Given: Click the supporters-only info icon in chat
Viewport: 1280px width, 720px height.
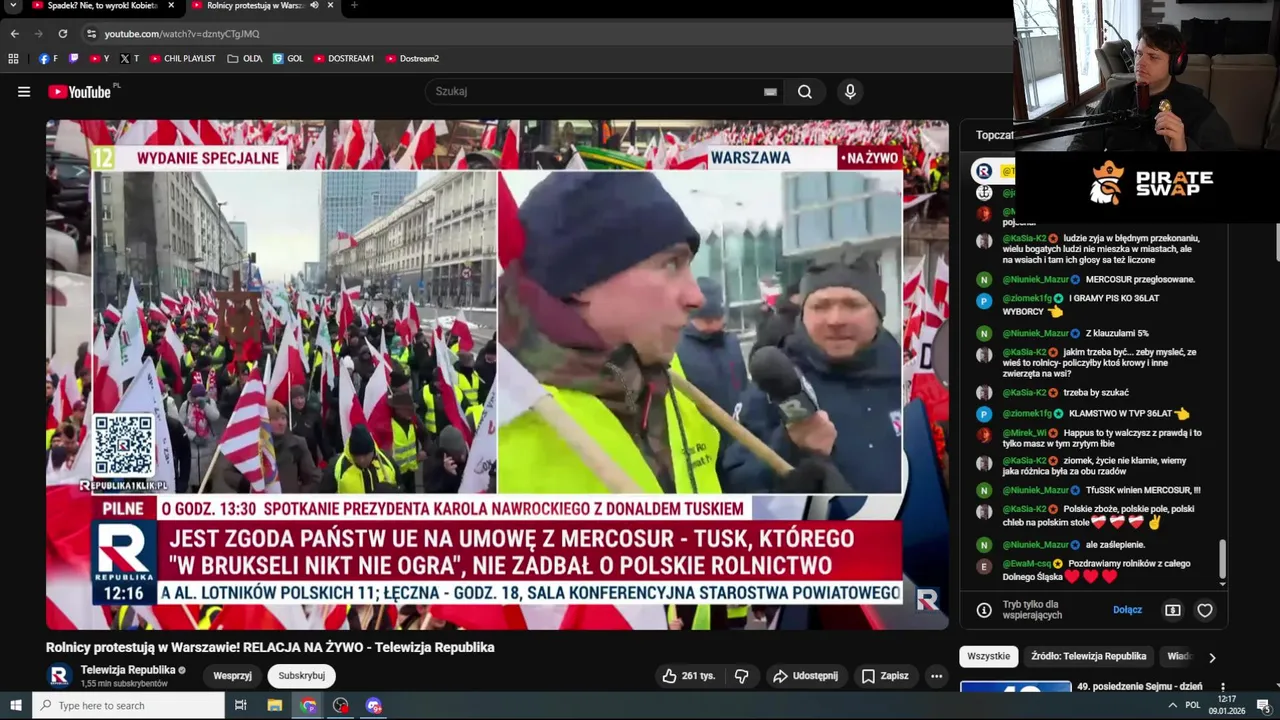Looking at the screenshot, I should [984, 610].
